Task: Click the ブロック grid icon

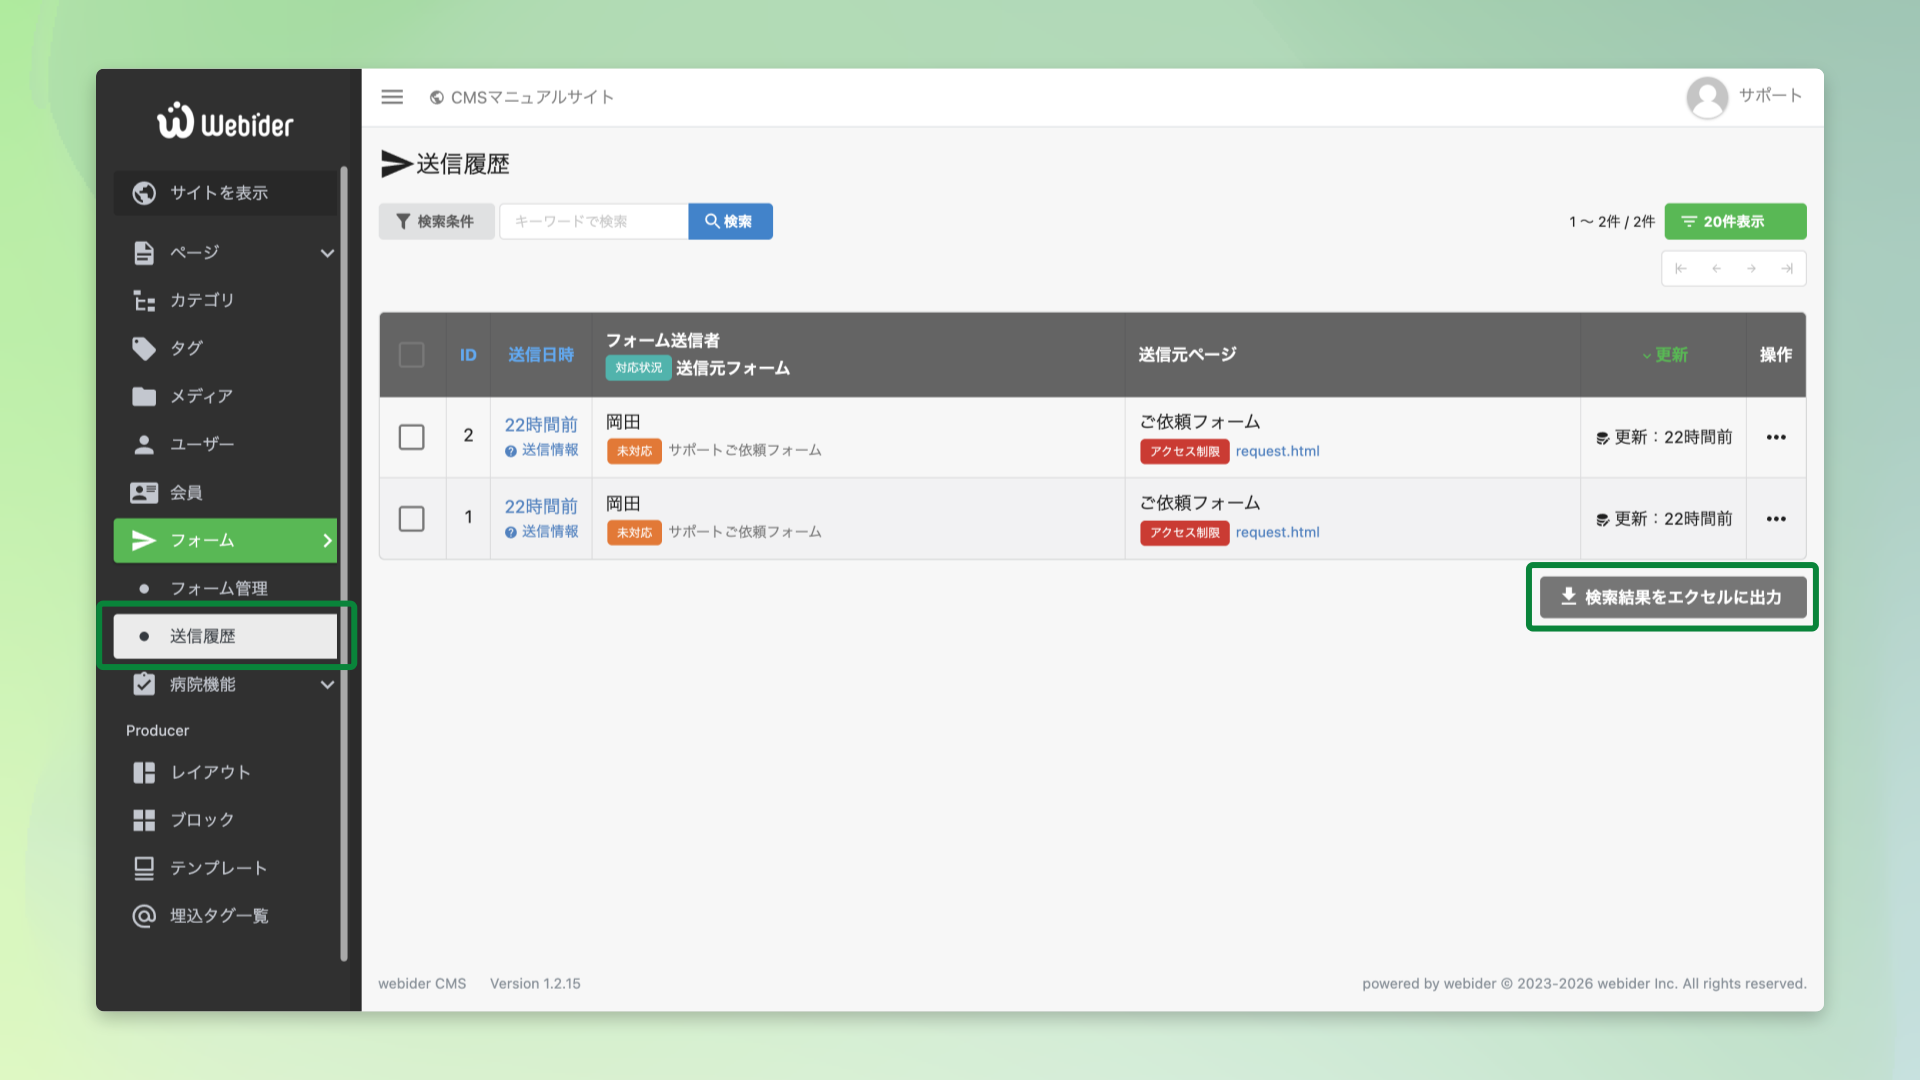Action: coord(144,820)
